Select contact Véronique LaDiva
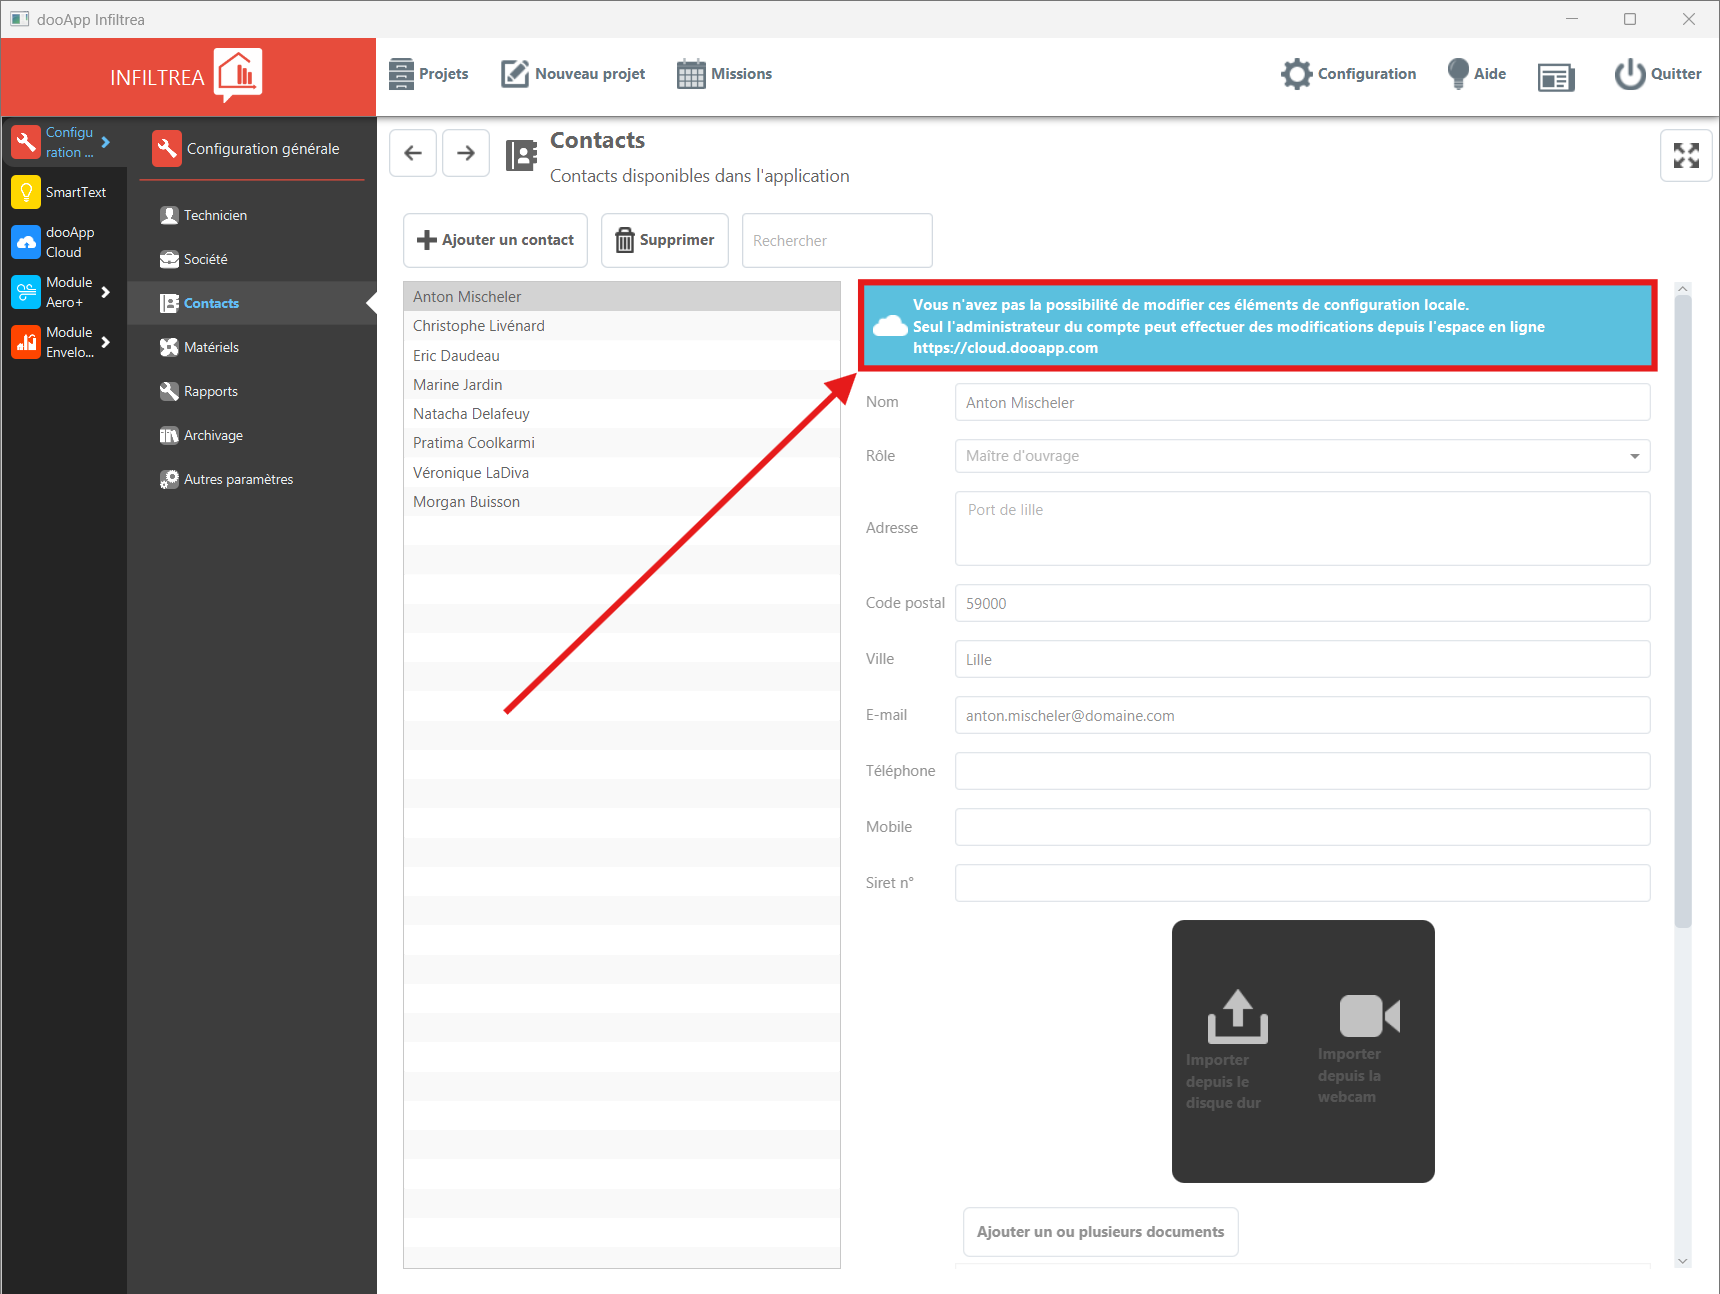Image resolution: width=1720 pixels, height=1294 pixels. click(622, 472)
